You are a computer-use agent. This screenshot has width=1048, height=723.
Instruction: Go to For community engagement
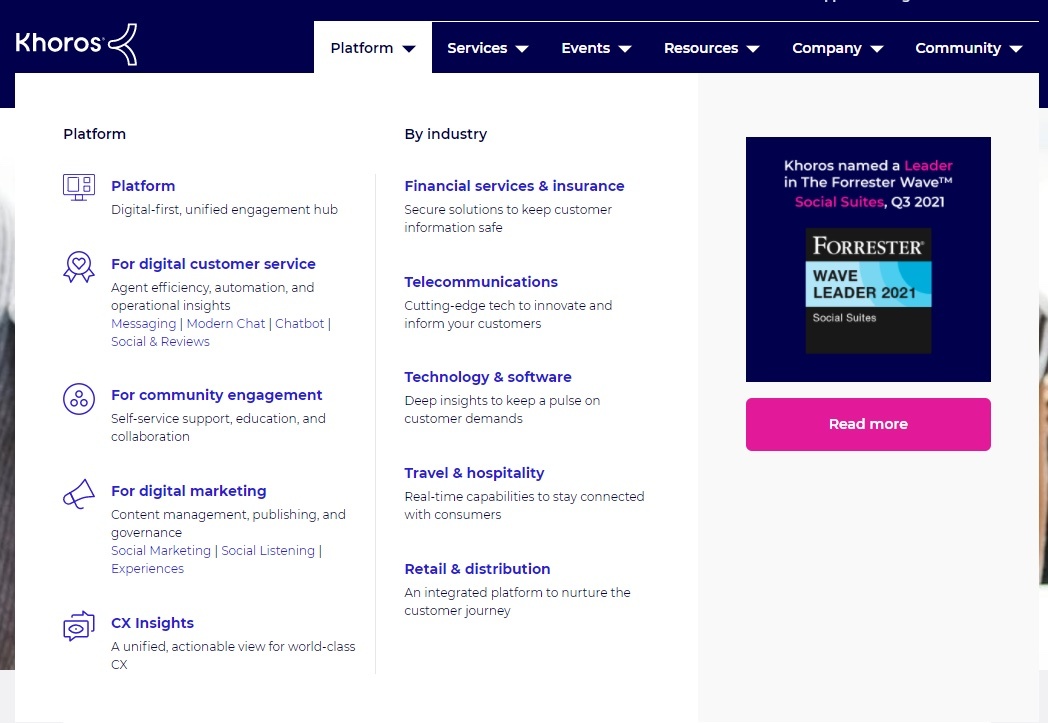[x=217, y=395]
